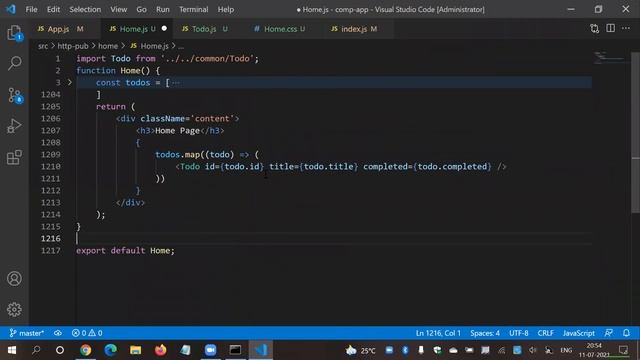Open the src breadcrumb dropdown

(x=43, y=46)
